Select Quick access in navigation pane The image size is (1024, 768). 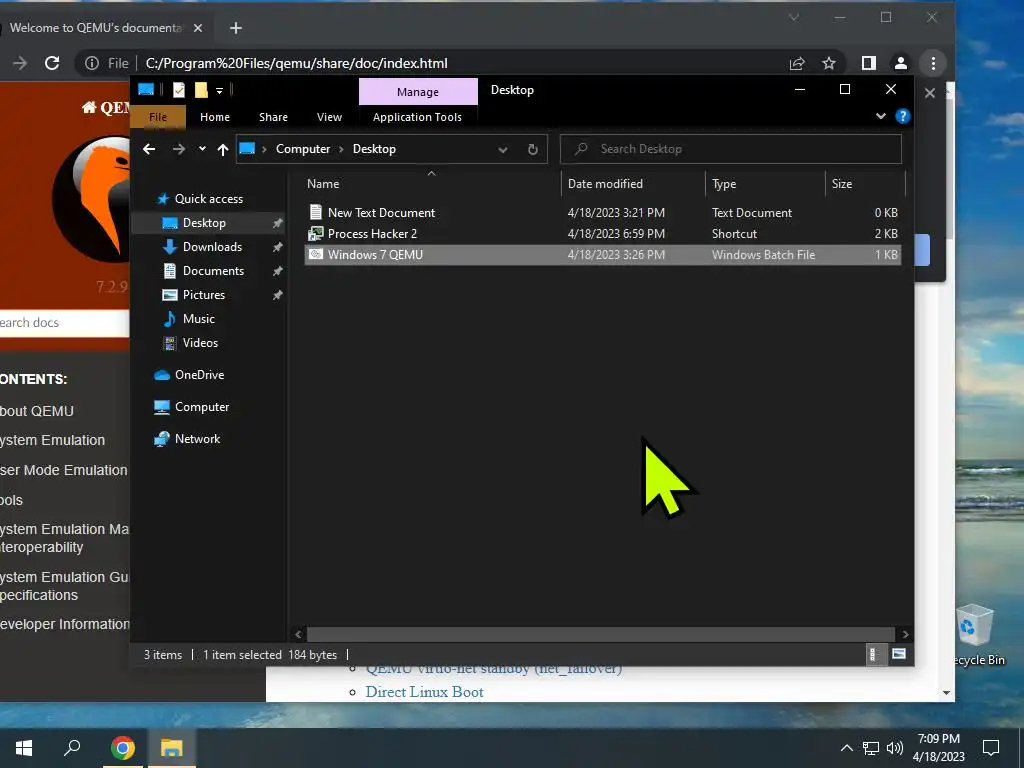(209, 199)
